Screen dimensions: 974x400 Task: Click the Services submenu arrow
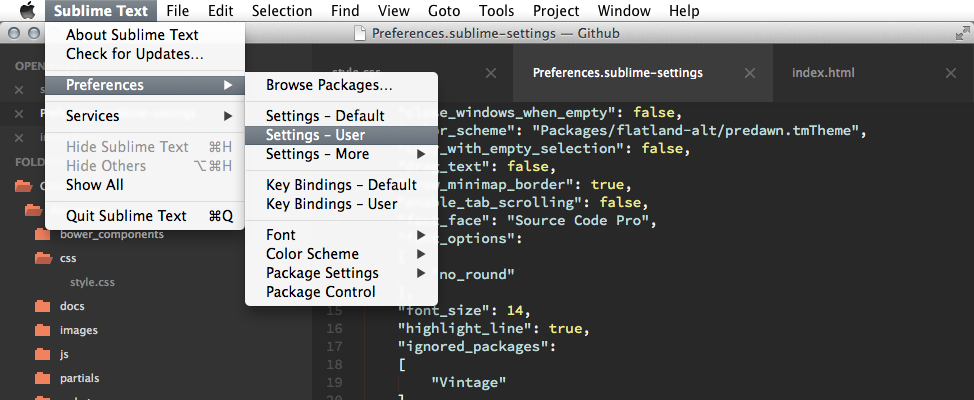click(x=228, y=116)
